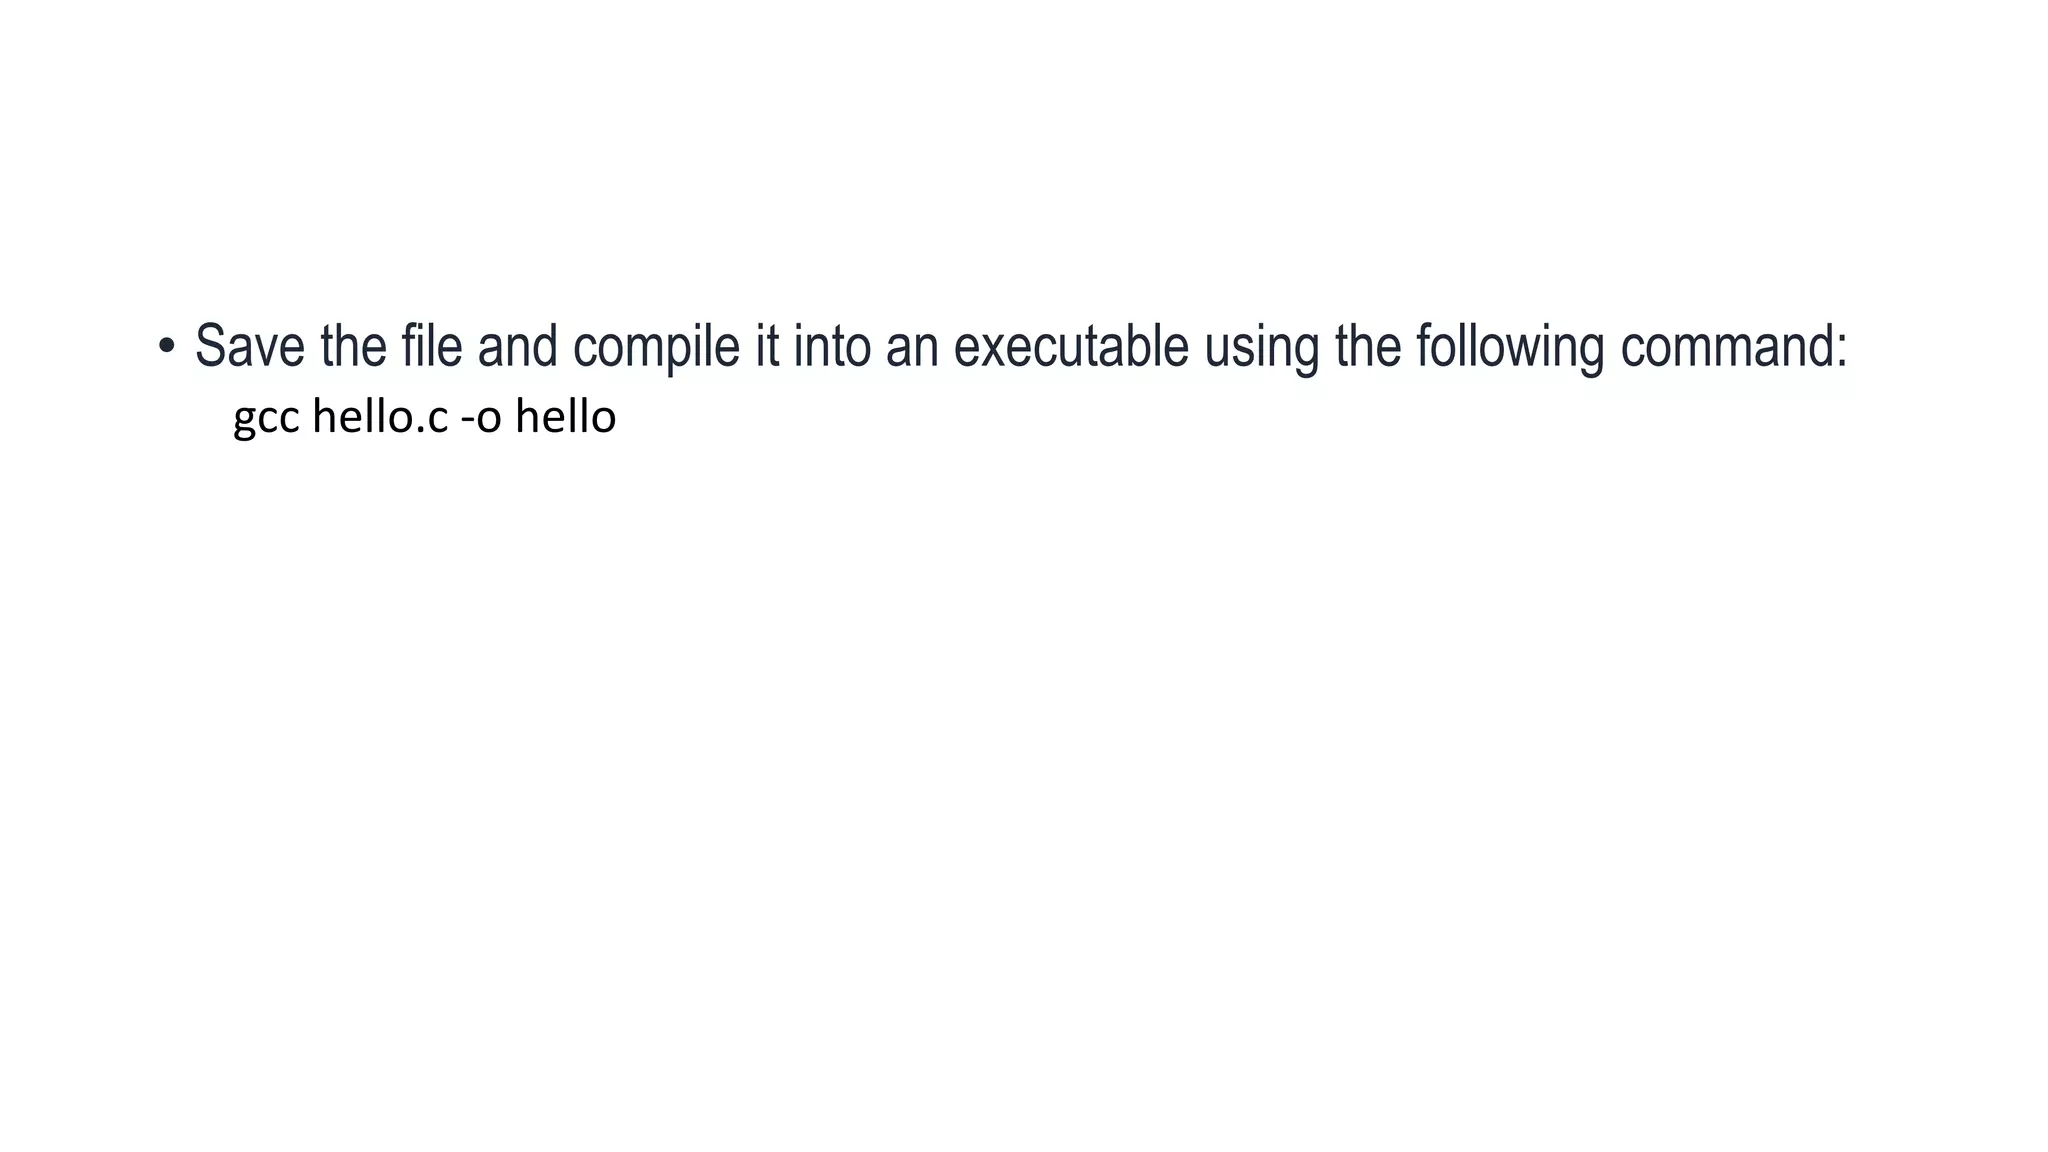The image size is (2048, 1152).
Task: Click the word "command:" at line end
Action: click(1733, 346)
